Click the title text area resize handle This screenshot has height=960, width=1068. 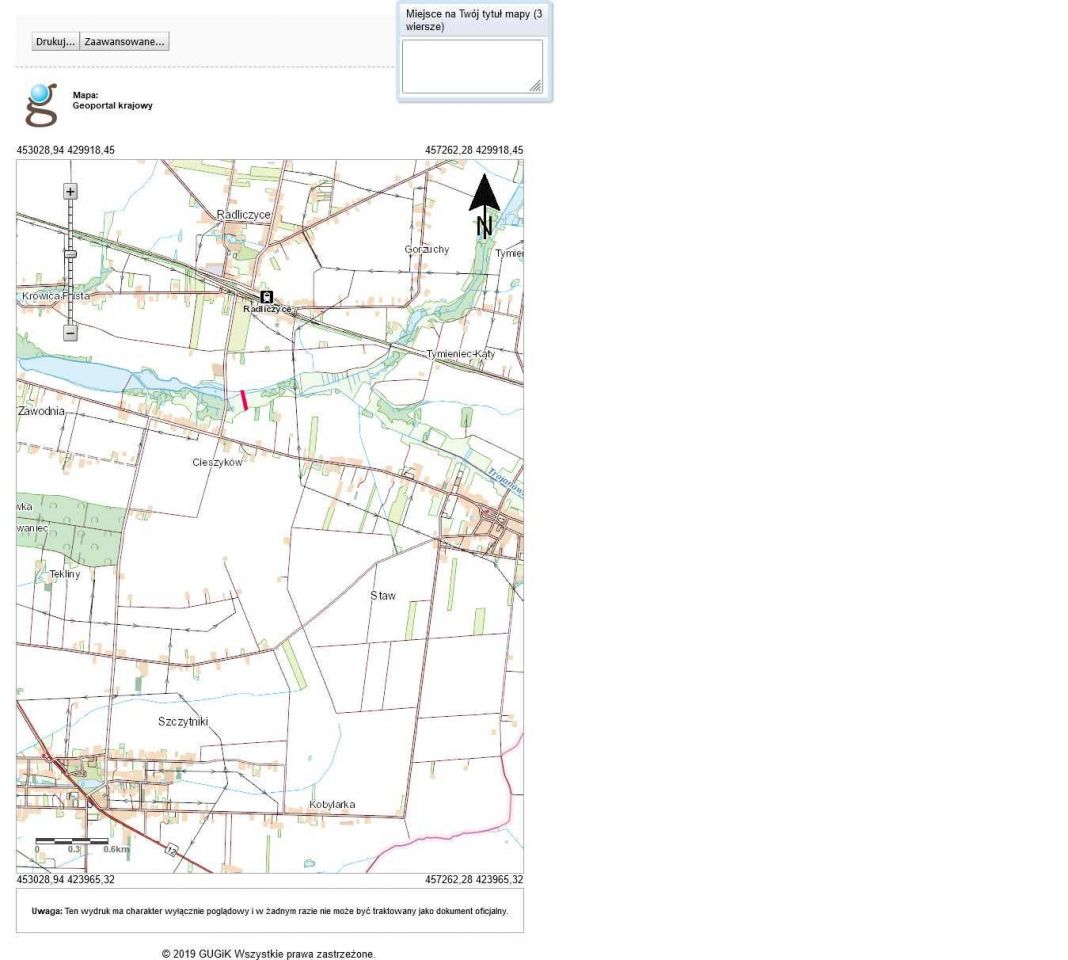click(x=536, y=87)
